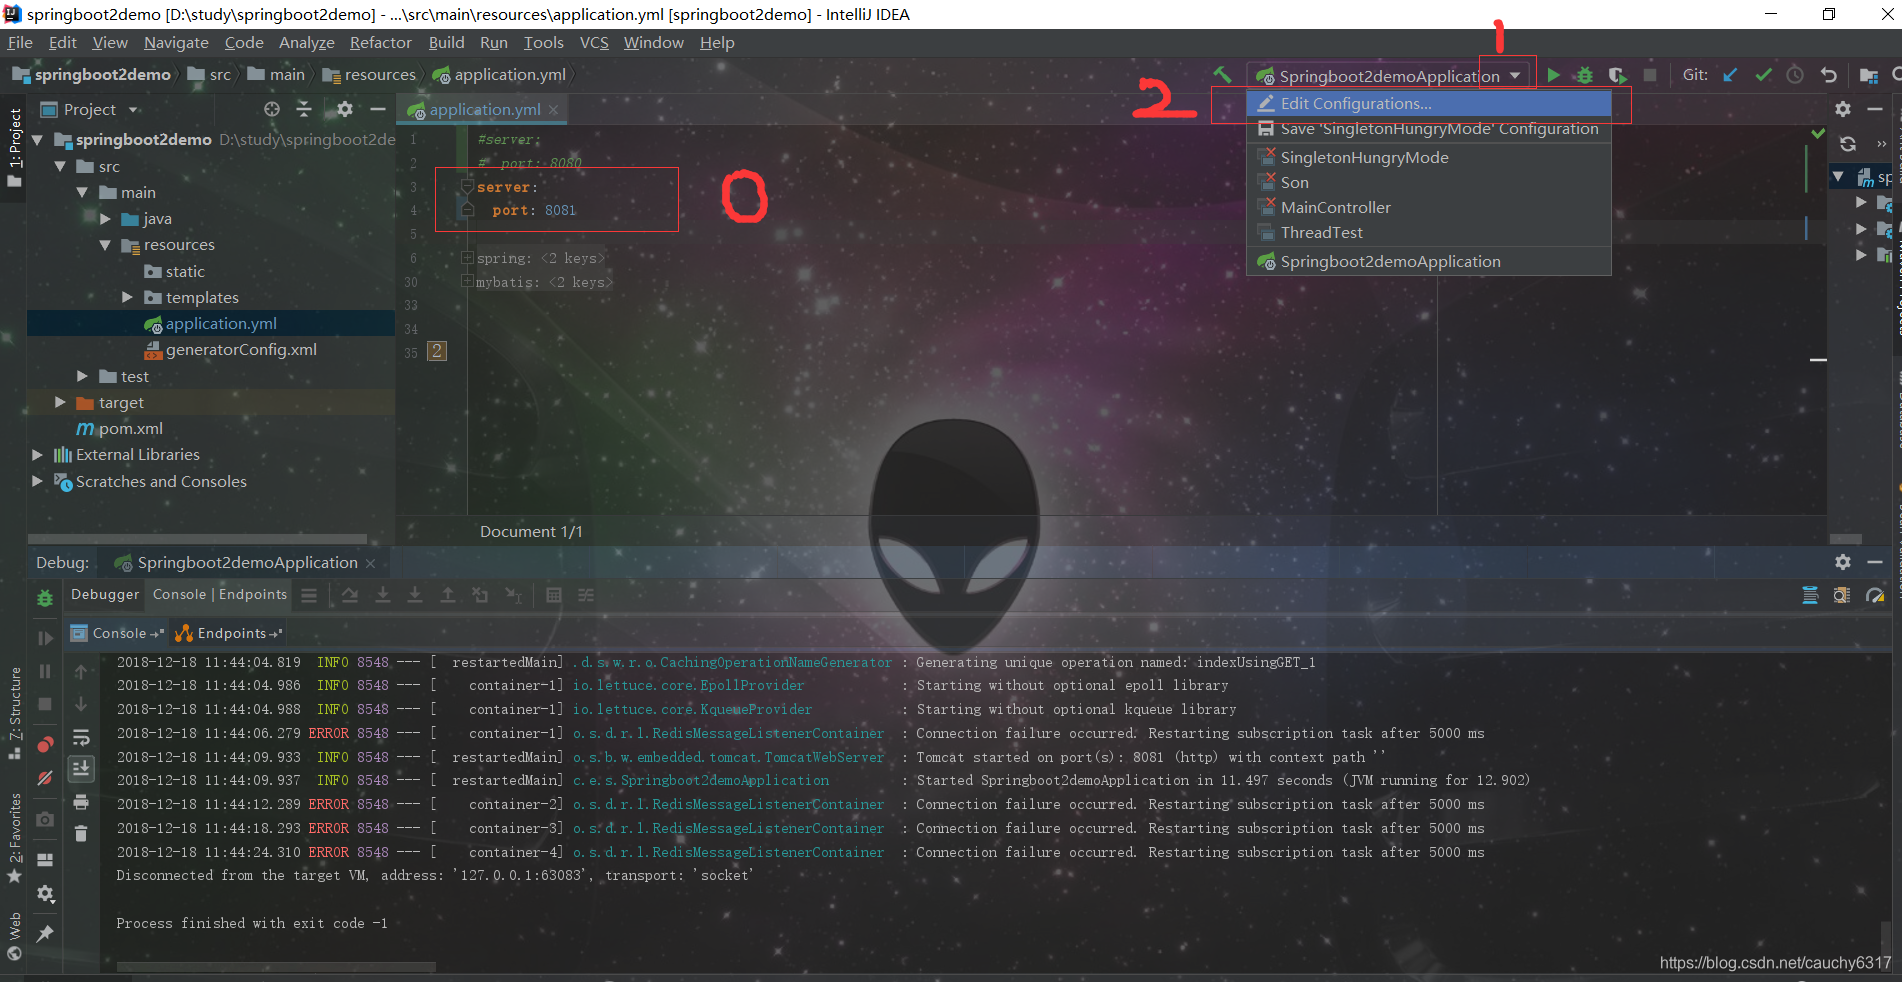Open the Refactor menu

coord(380,42)
